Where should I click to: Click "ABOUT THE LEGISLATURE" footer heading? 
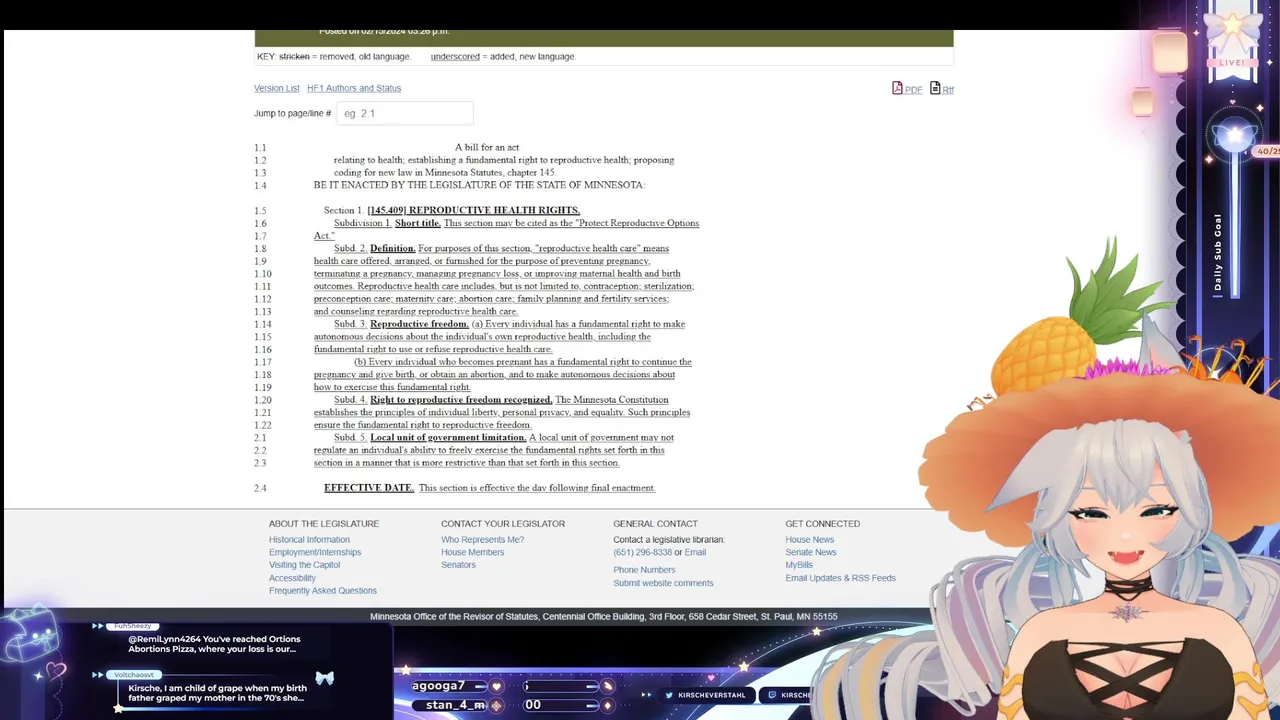tap(324, 524)
